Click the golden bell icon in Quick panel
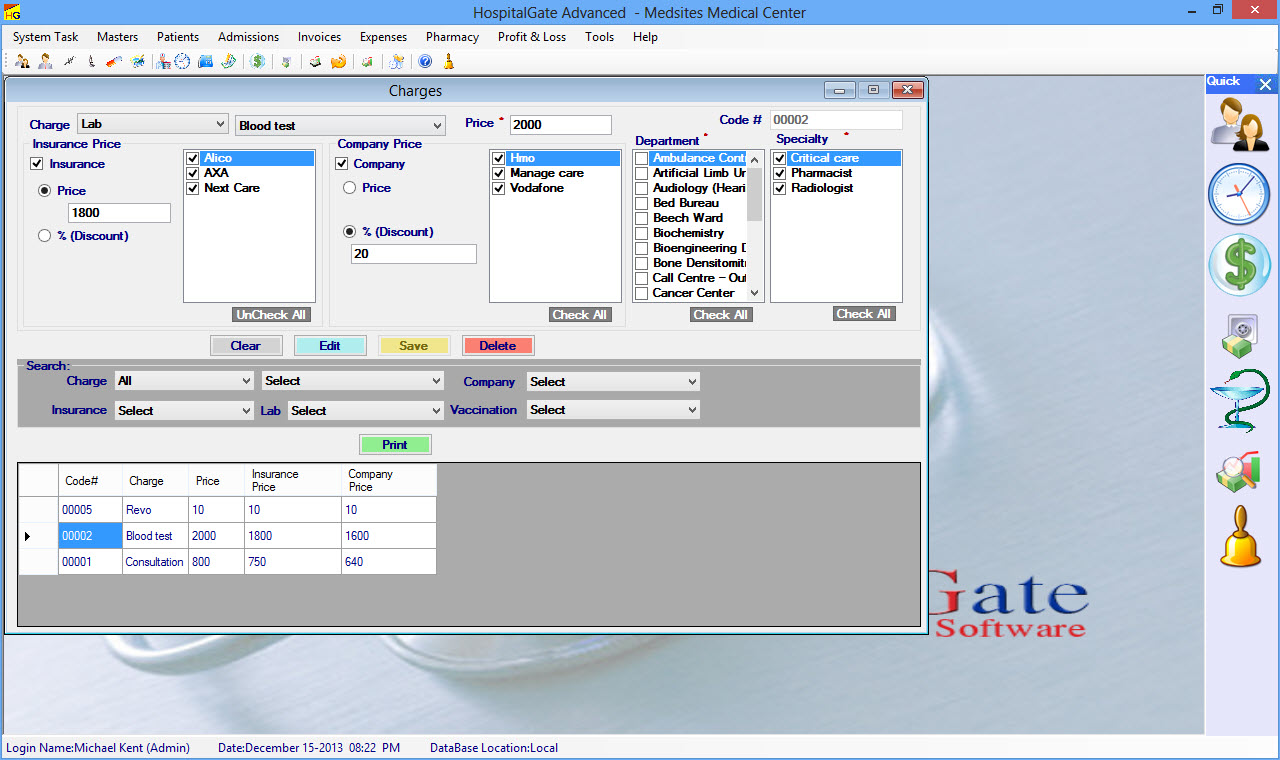1280x760 pixels. click(x=1240, y=537)
